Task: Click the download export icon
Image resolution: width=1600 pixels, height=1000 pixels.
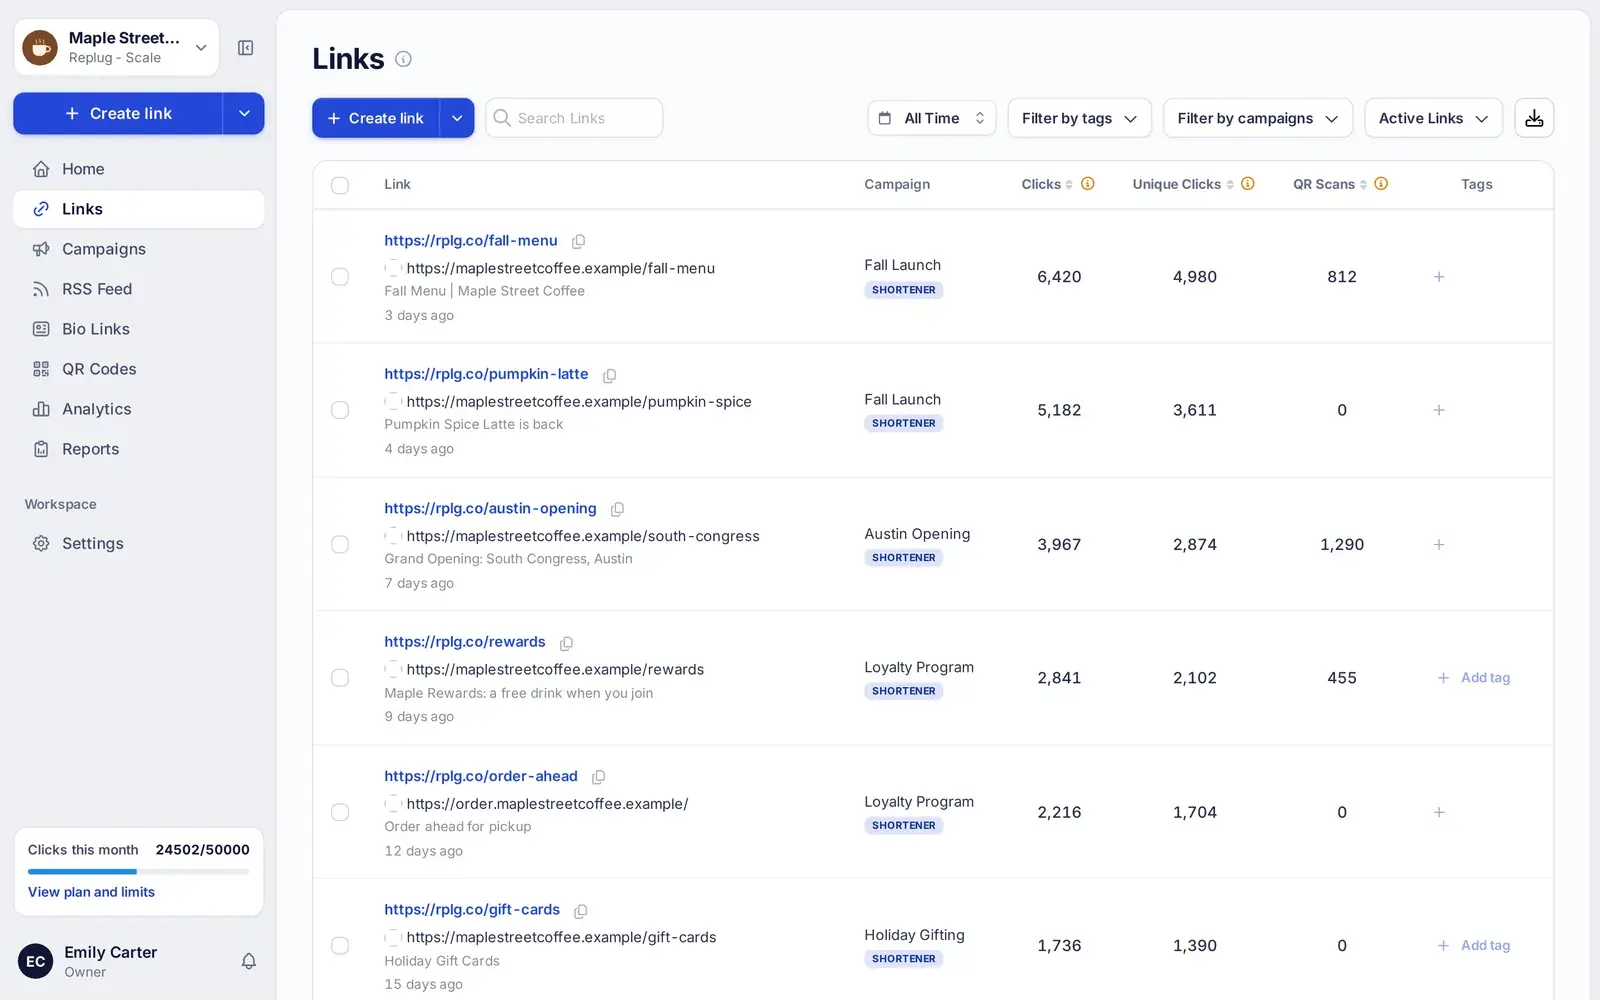Action: pyautogui.click(x=1534, y=118)
